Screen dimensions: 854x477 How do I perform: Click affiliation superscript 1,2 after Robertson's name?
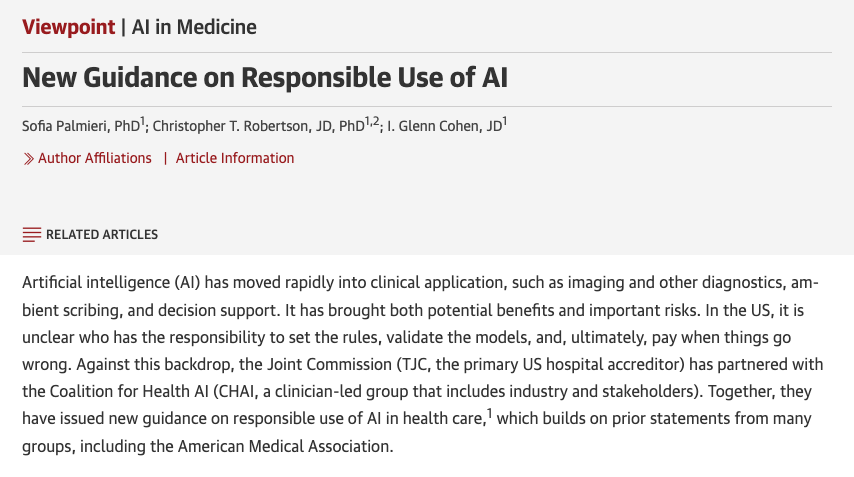click(372, 121)
